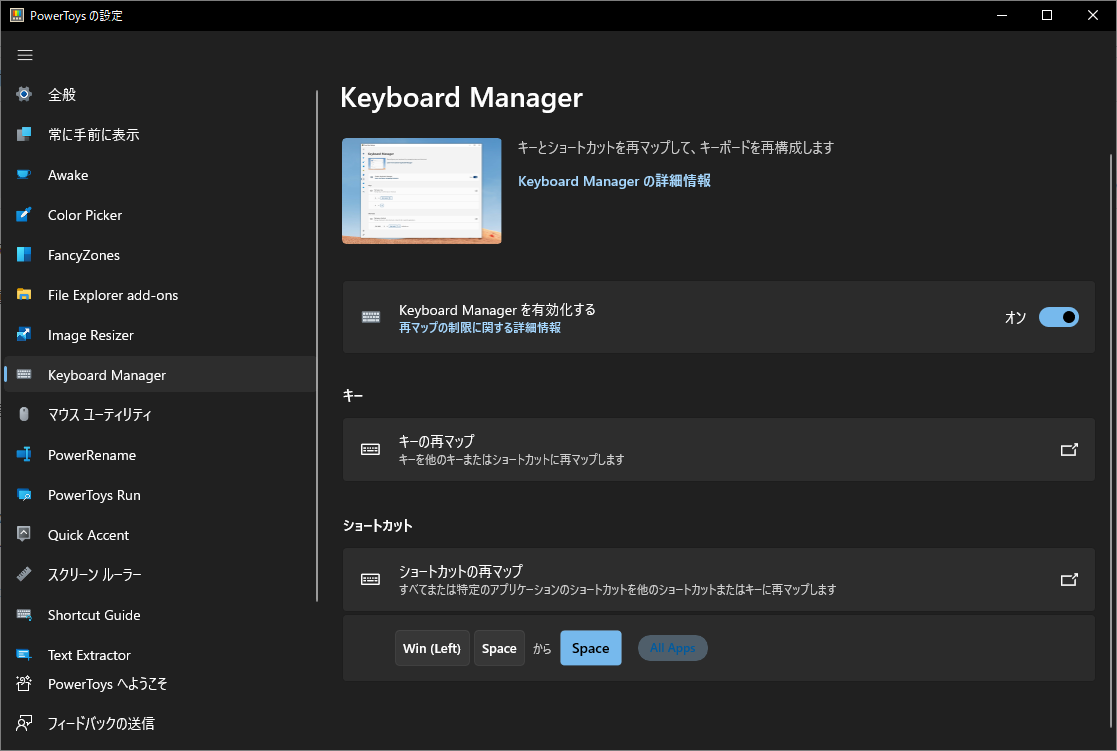The height and width of the screenshot is (751, 1117).
Task: Launch キーの再マップ with its pop-out icon
Action: 1069,449
